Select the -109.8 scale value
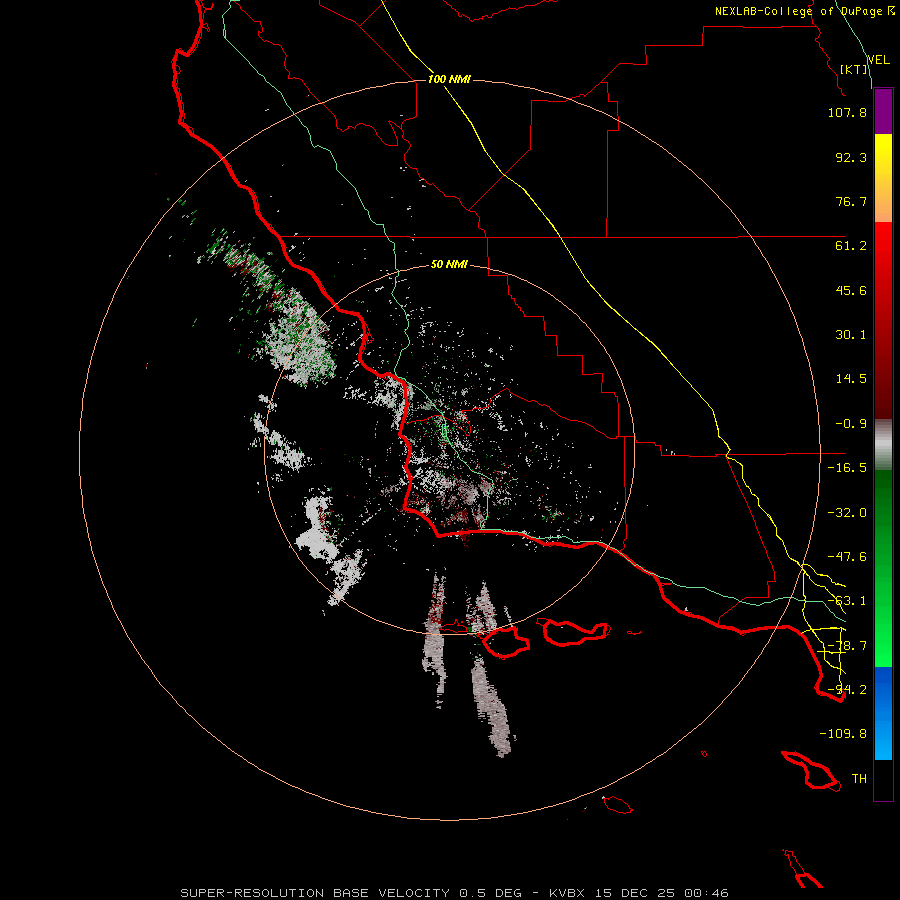 (843, 734)
